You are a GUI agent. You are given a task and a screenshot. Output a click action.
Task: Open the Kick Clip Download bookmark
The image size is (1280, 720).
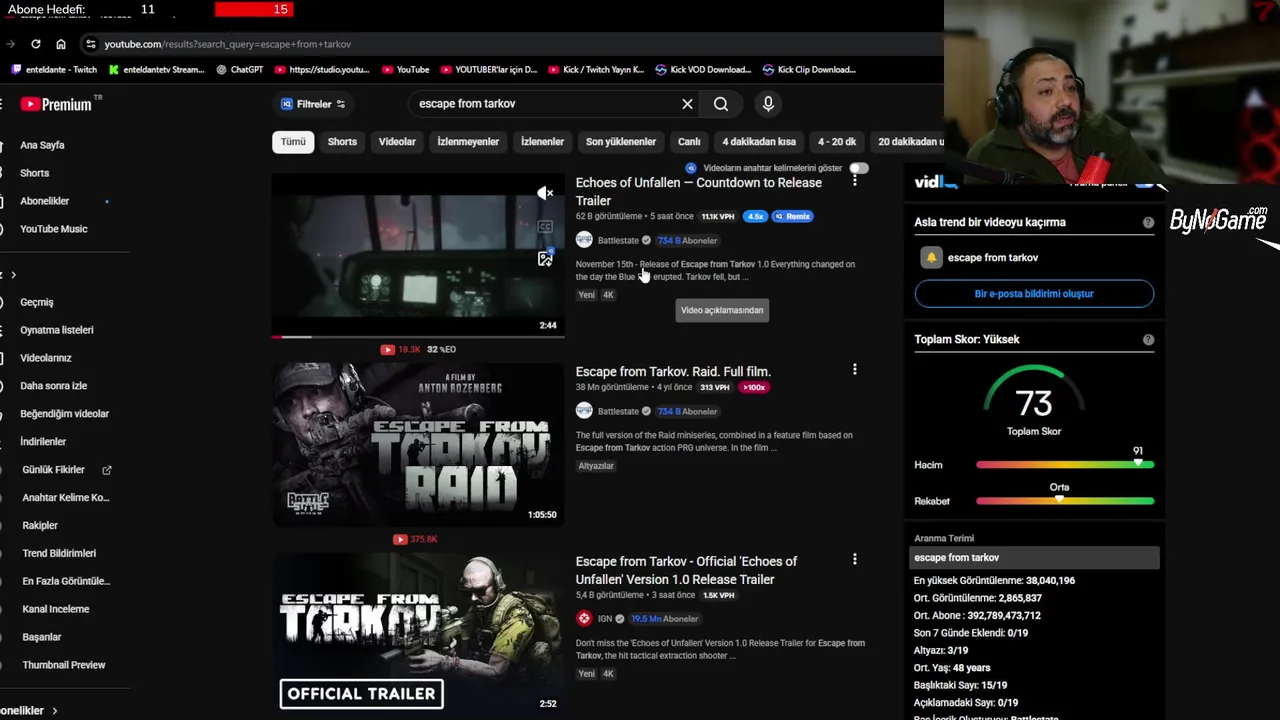(x=809, y=70)
